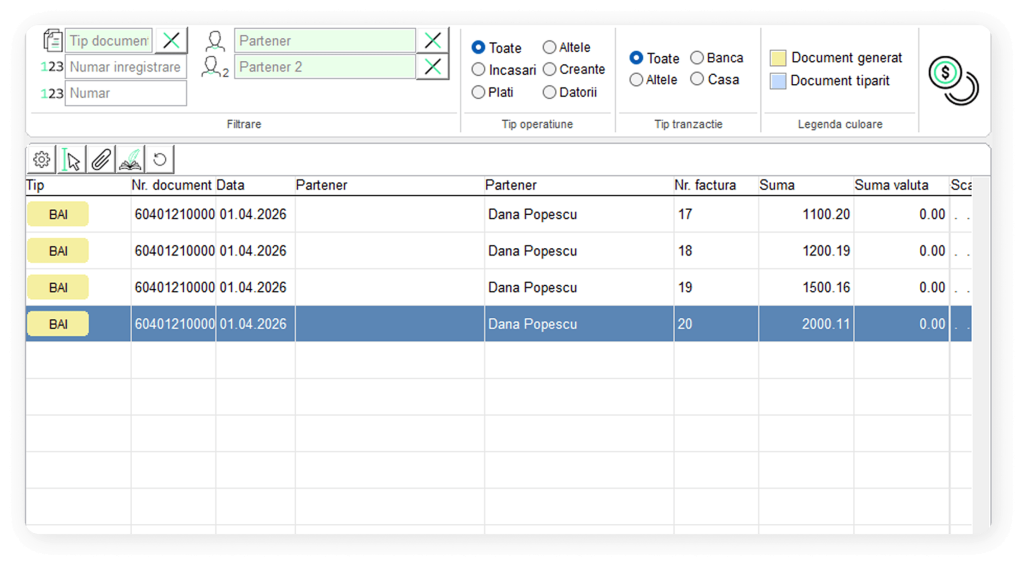Viewport: 1024px width, 566px height.
Task: Open the Partener 2 filter combo box
Action: point(325,67)
